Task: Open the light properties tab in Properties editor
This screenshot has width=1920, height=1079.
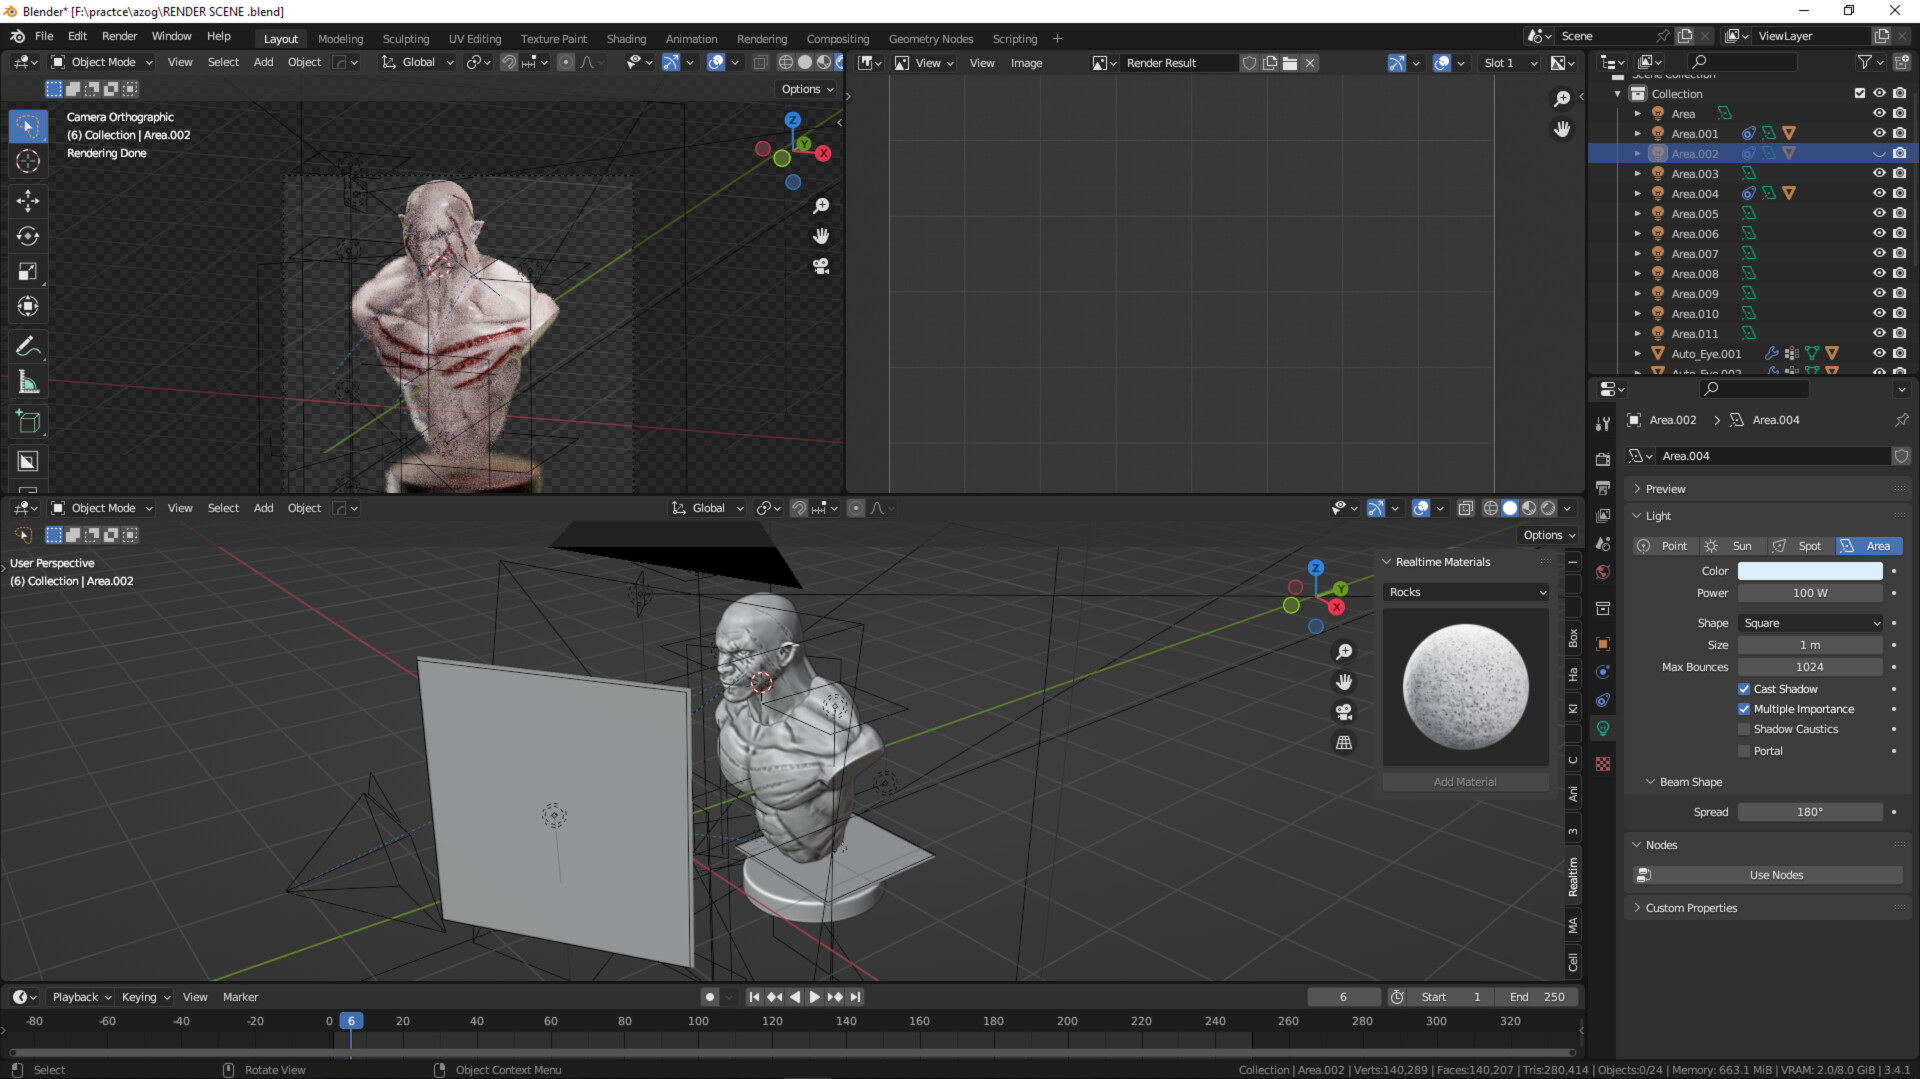Action: coord(1603,729)
